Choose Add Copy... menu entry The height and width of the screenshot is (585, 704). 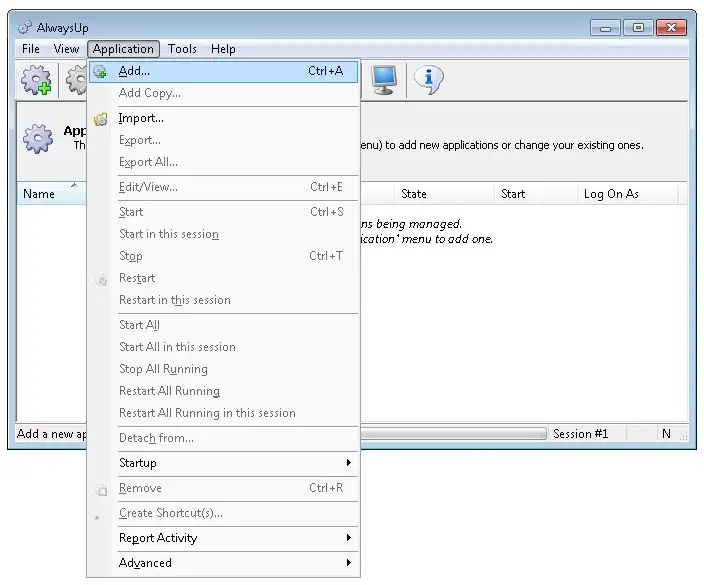click(x=224, y=93)
